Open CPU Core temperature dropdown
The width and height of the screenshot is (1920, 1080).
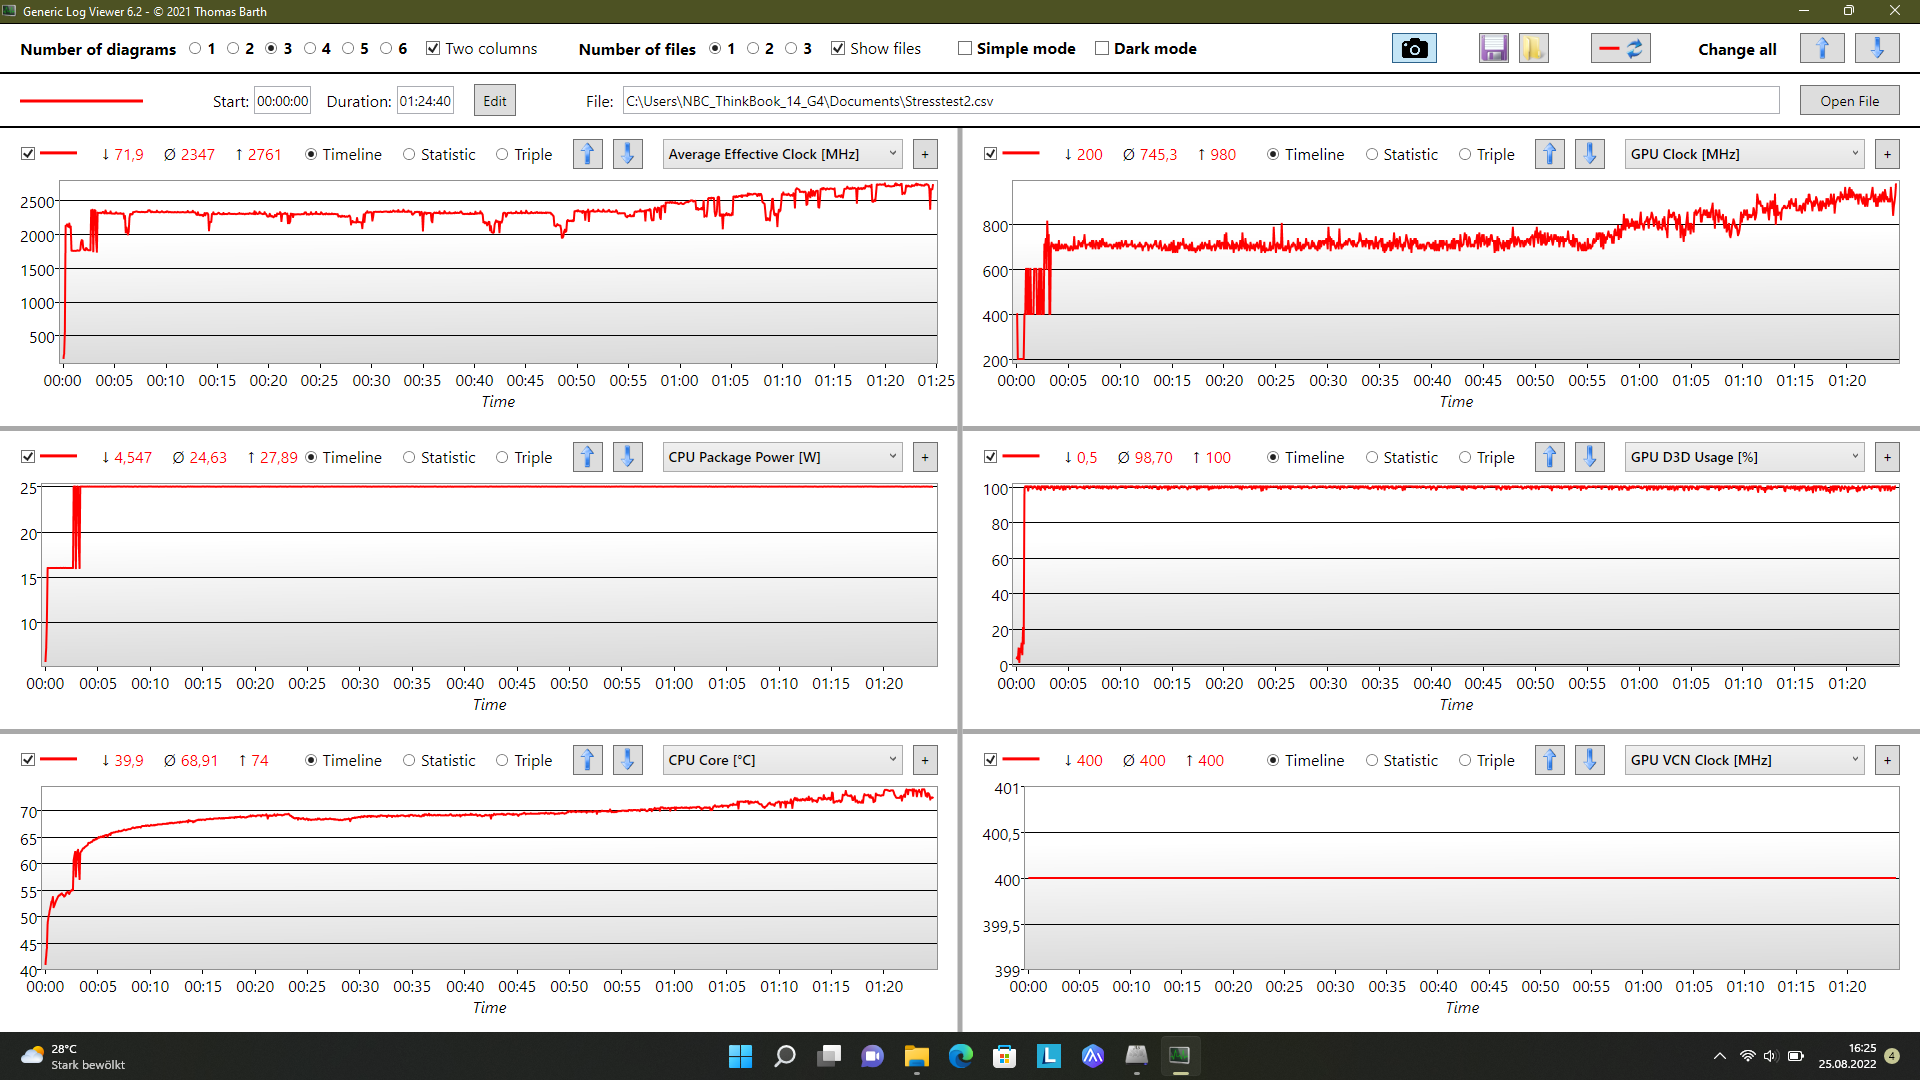pos(781,760)
